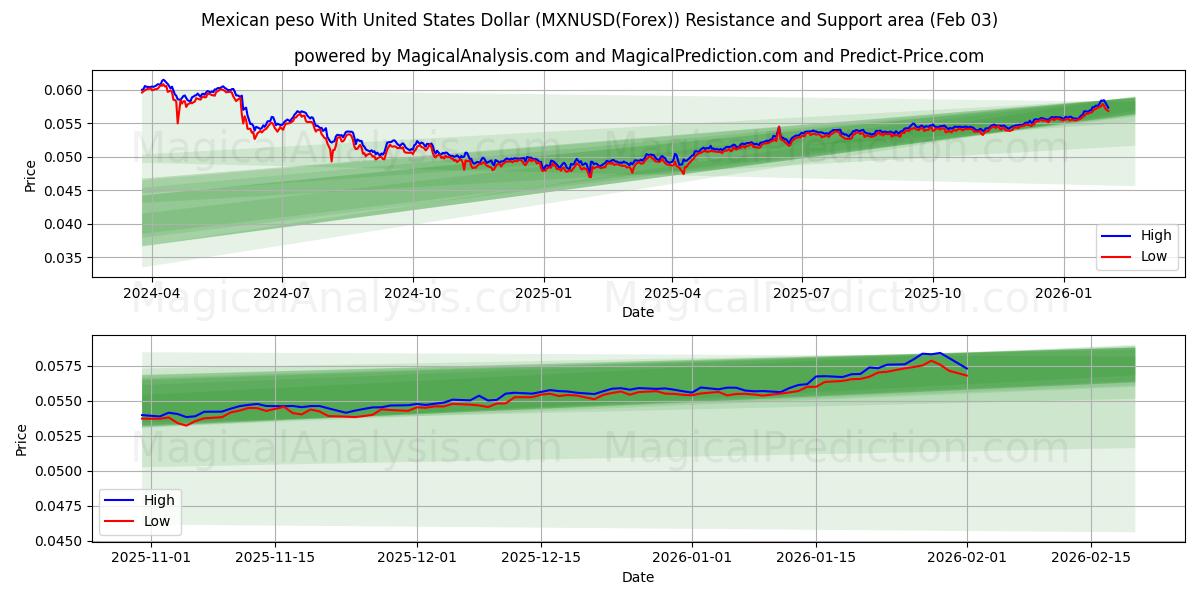Select the blue High legend line marker

pos(1116,236)
